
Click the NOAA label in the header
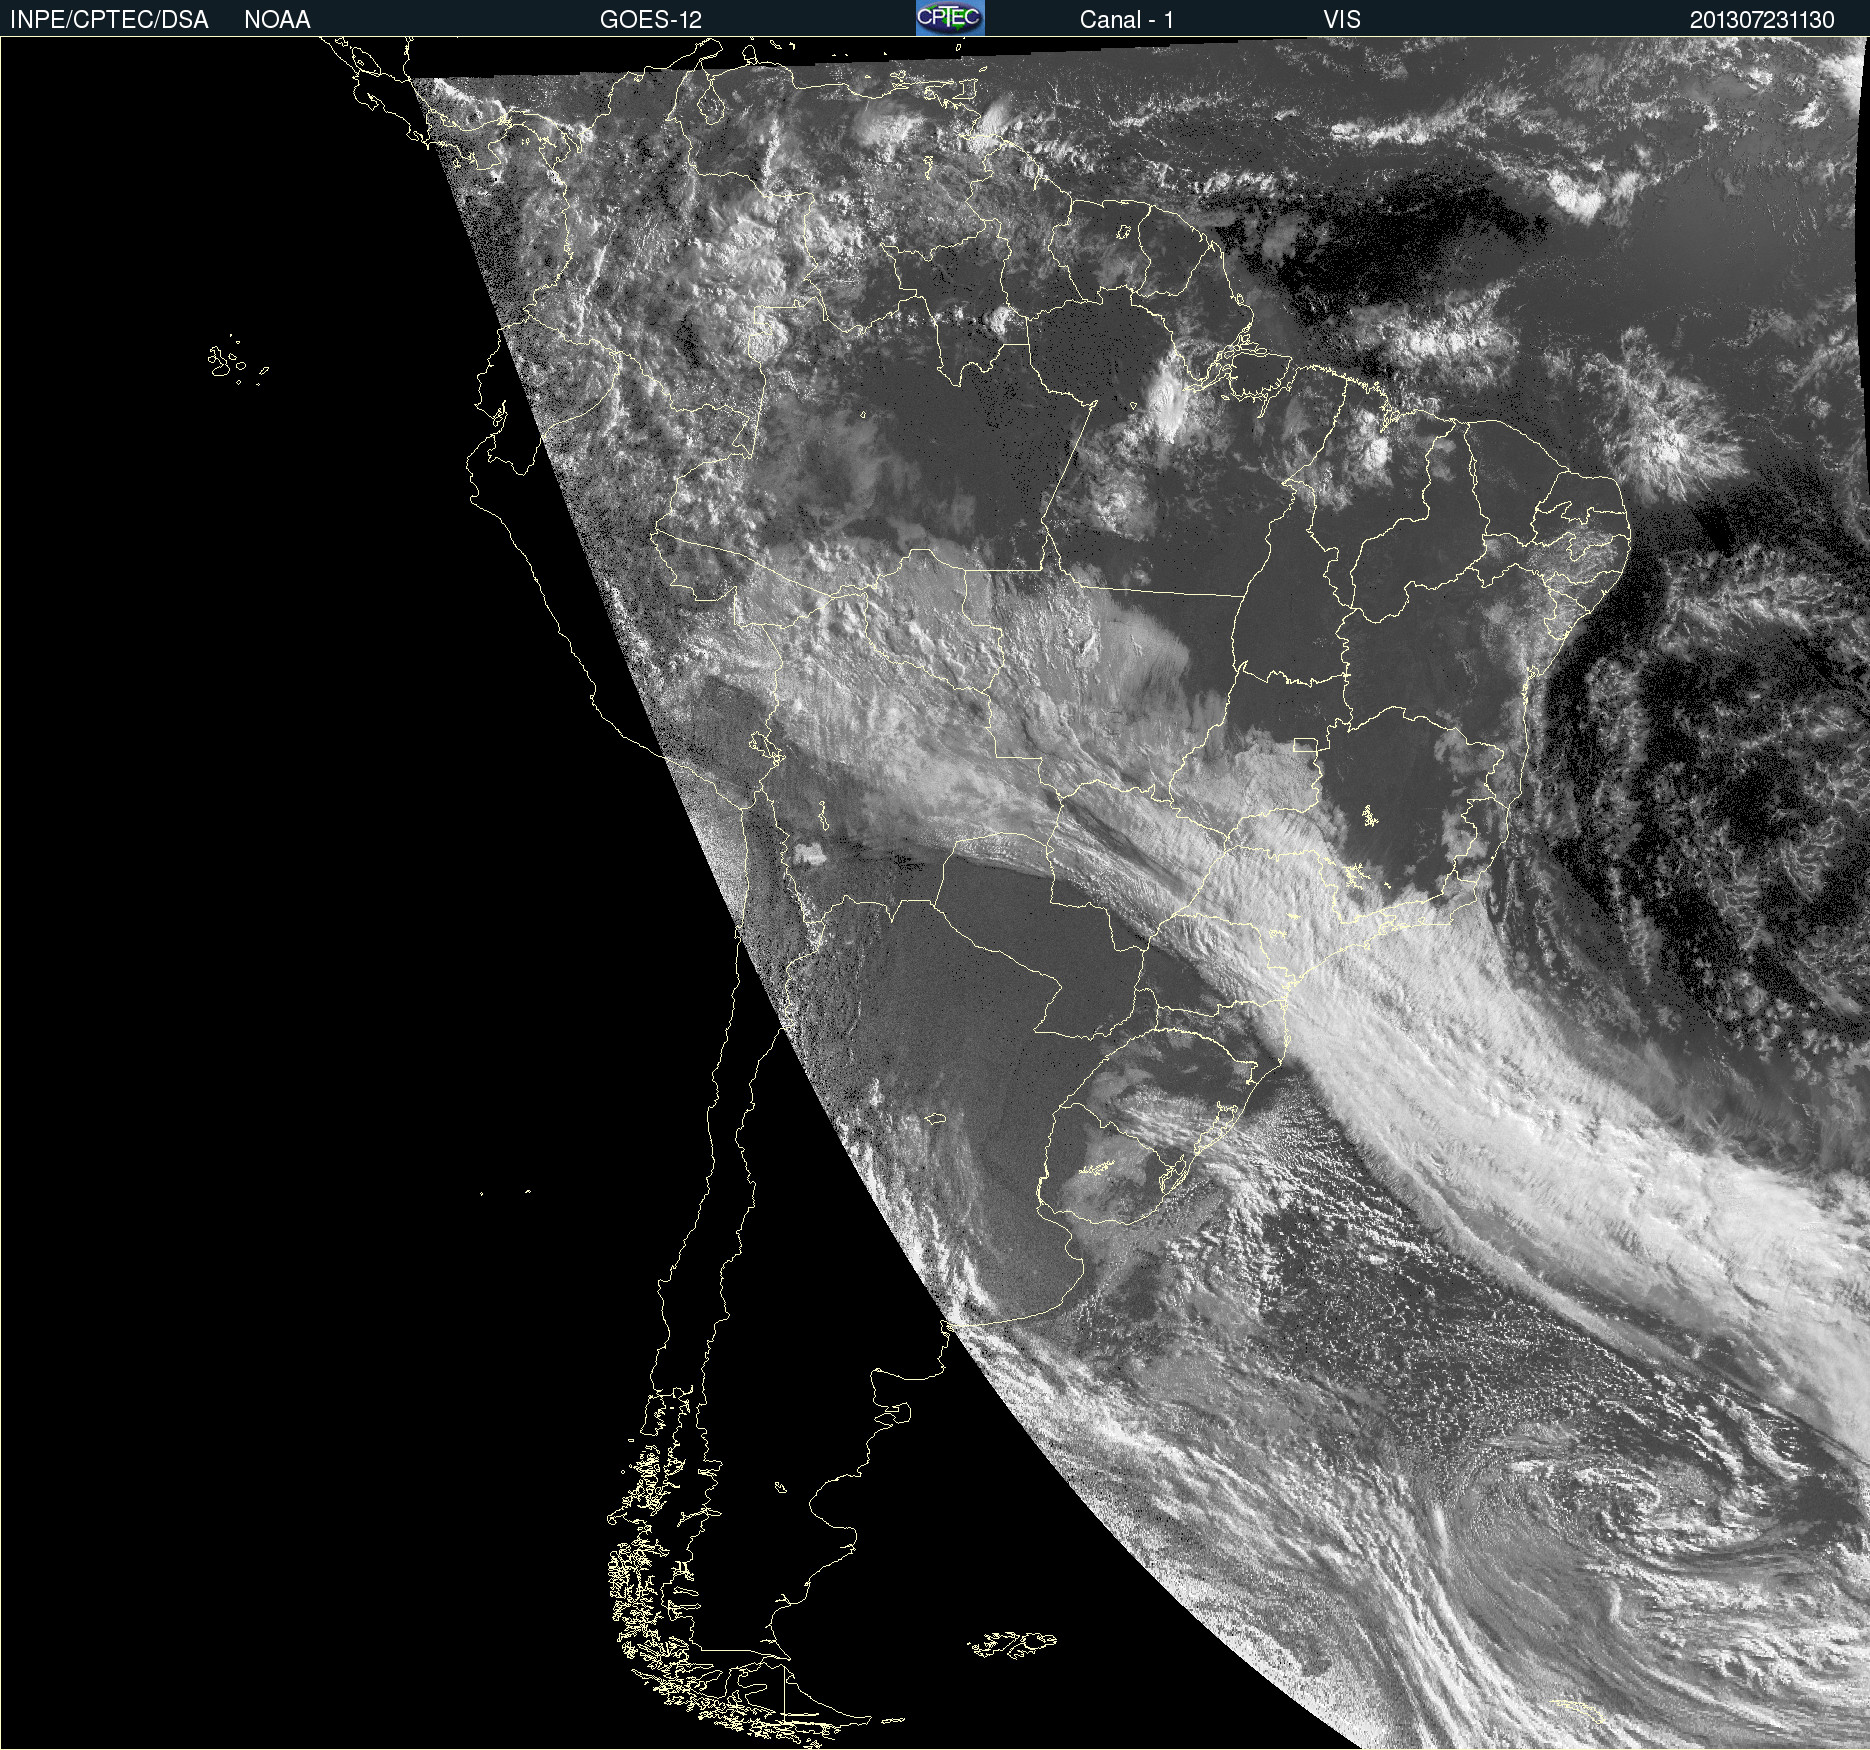(x=277, y=20)
